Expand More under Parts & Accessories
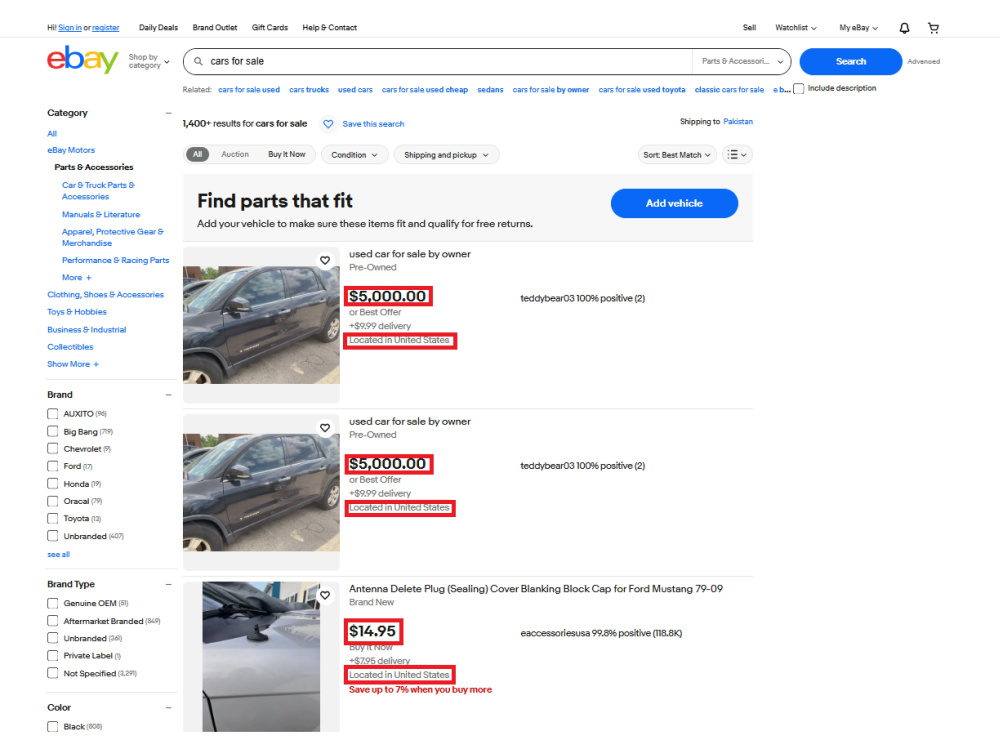The height and width of the screenshot is (750, 1000). pos(77,277)
